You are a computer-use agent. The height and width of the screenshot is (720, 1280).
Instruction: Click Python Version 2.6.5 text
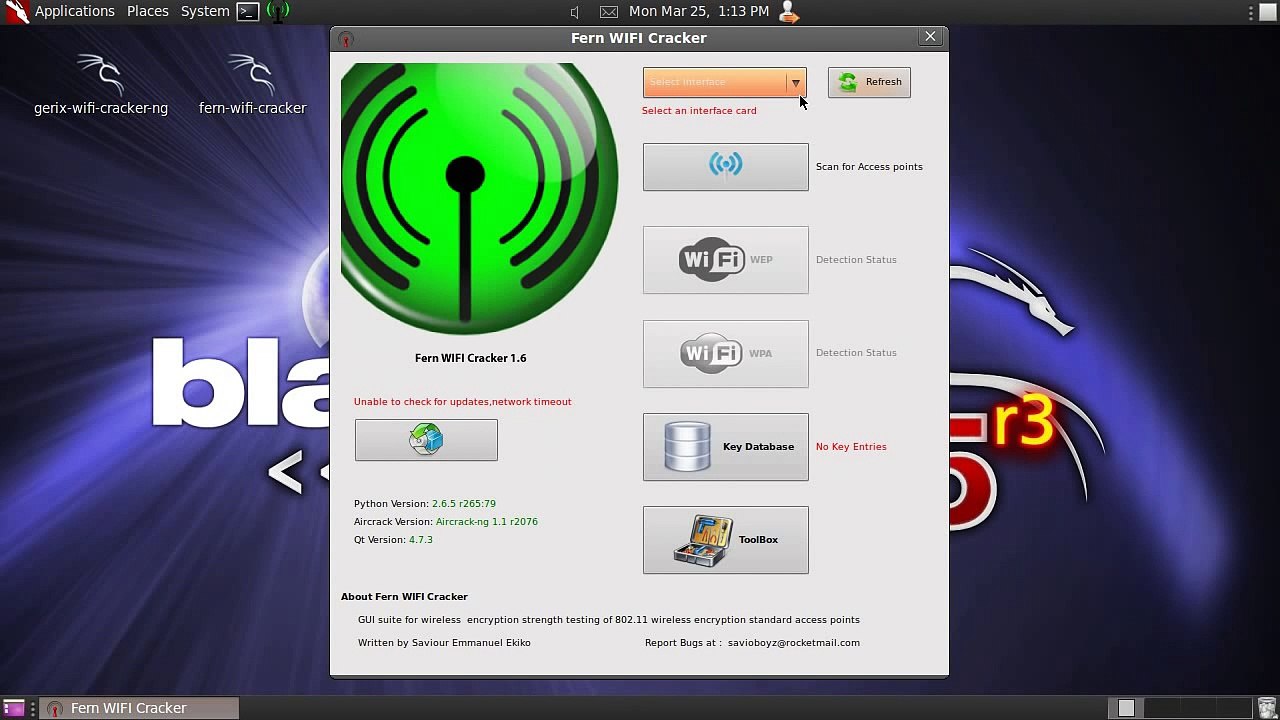point(425,504)
